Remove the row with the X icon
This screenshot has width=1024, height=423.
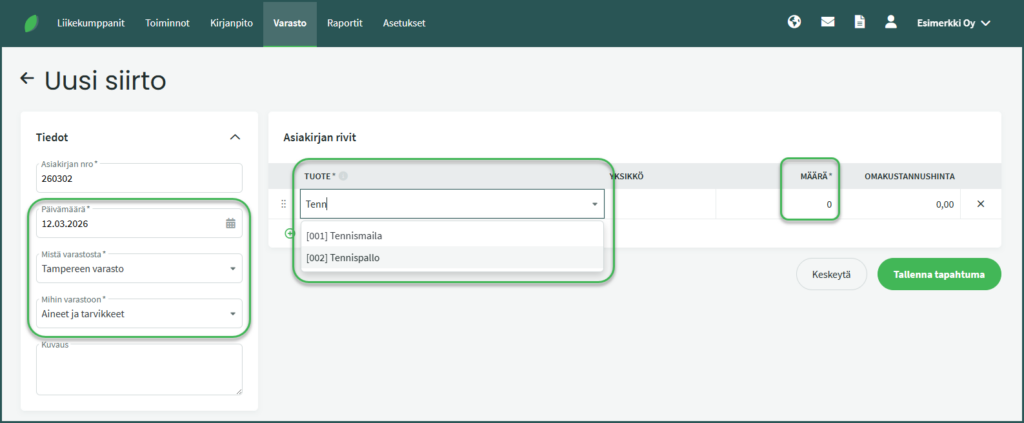point(980,204)
